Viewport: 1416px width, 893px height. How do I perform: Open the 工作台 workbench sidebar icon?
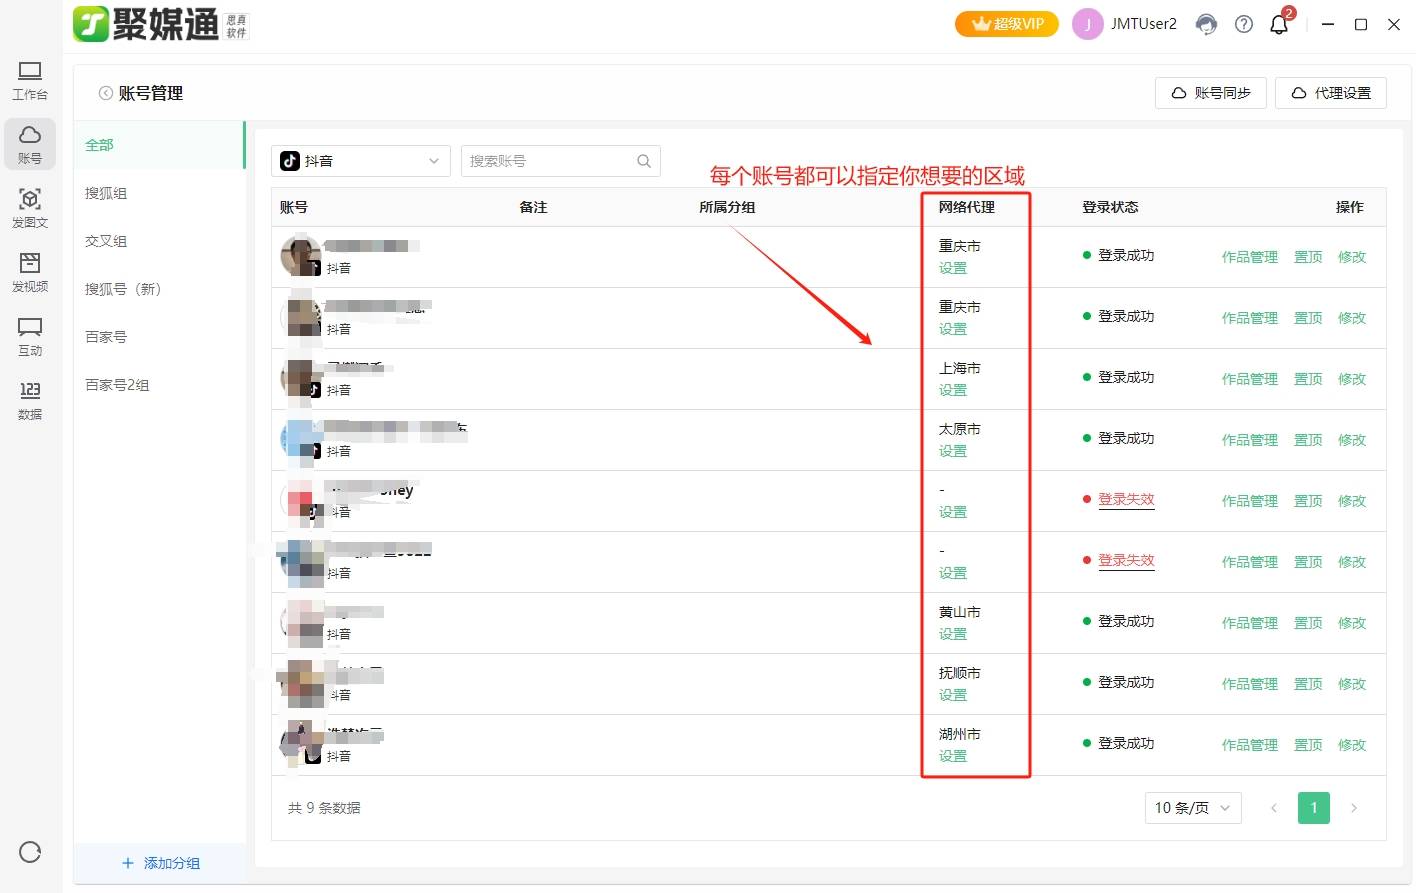pos(30,80)
